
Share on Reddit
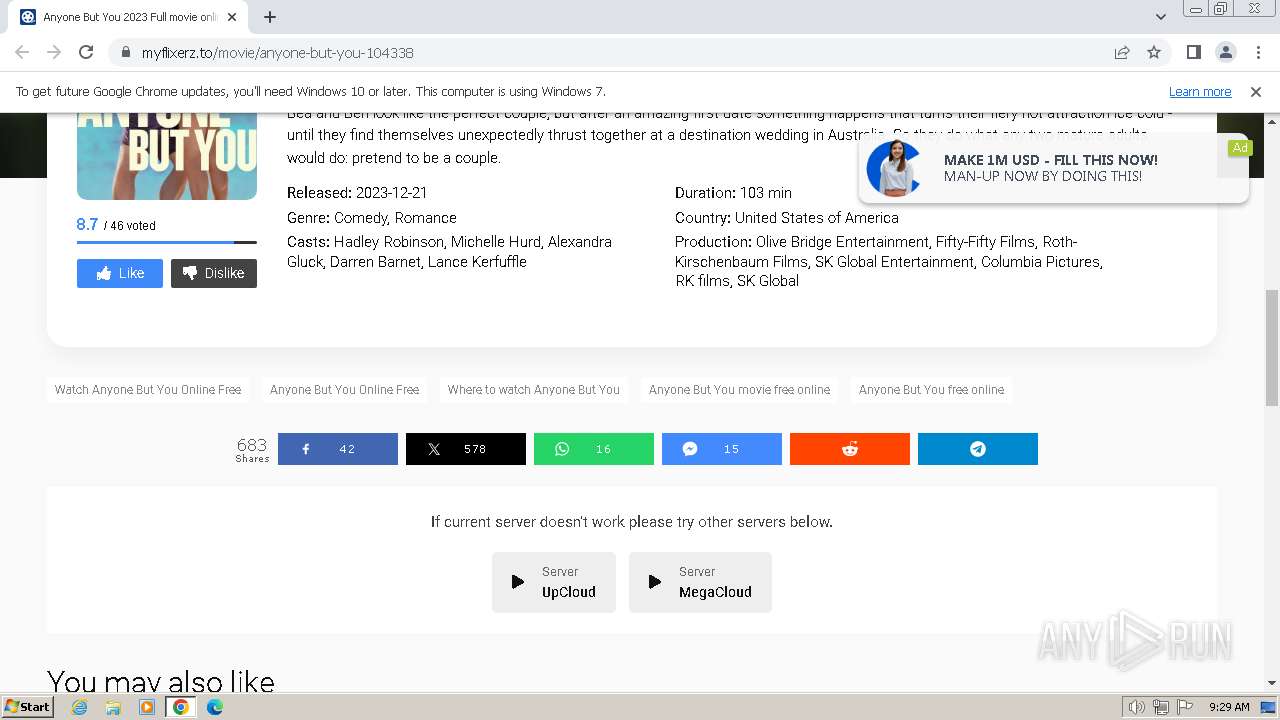tap(850, 449)
